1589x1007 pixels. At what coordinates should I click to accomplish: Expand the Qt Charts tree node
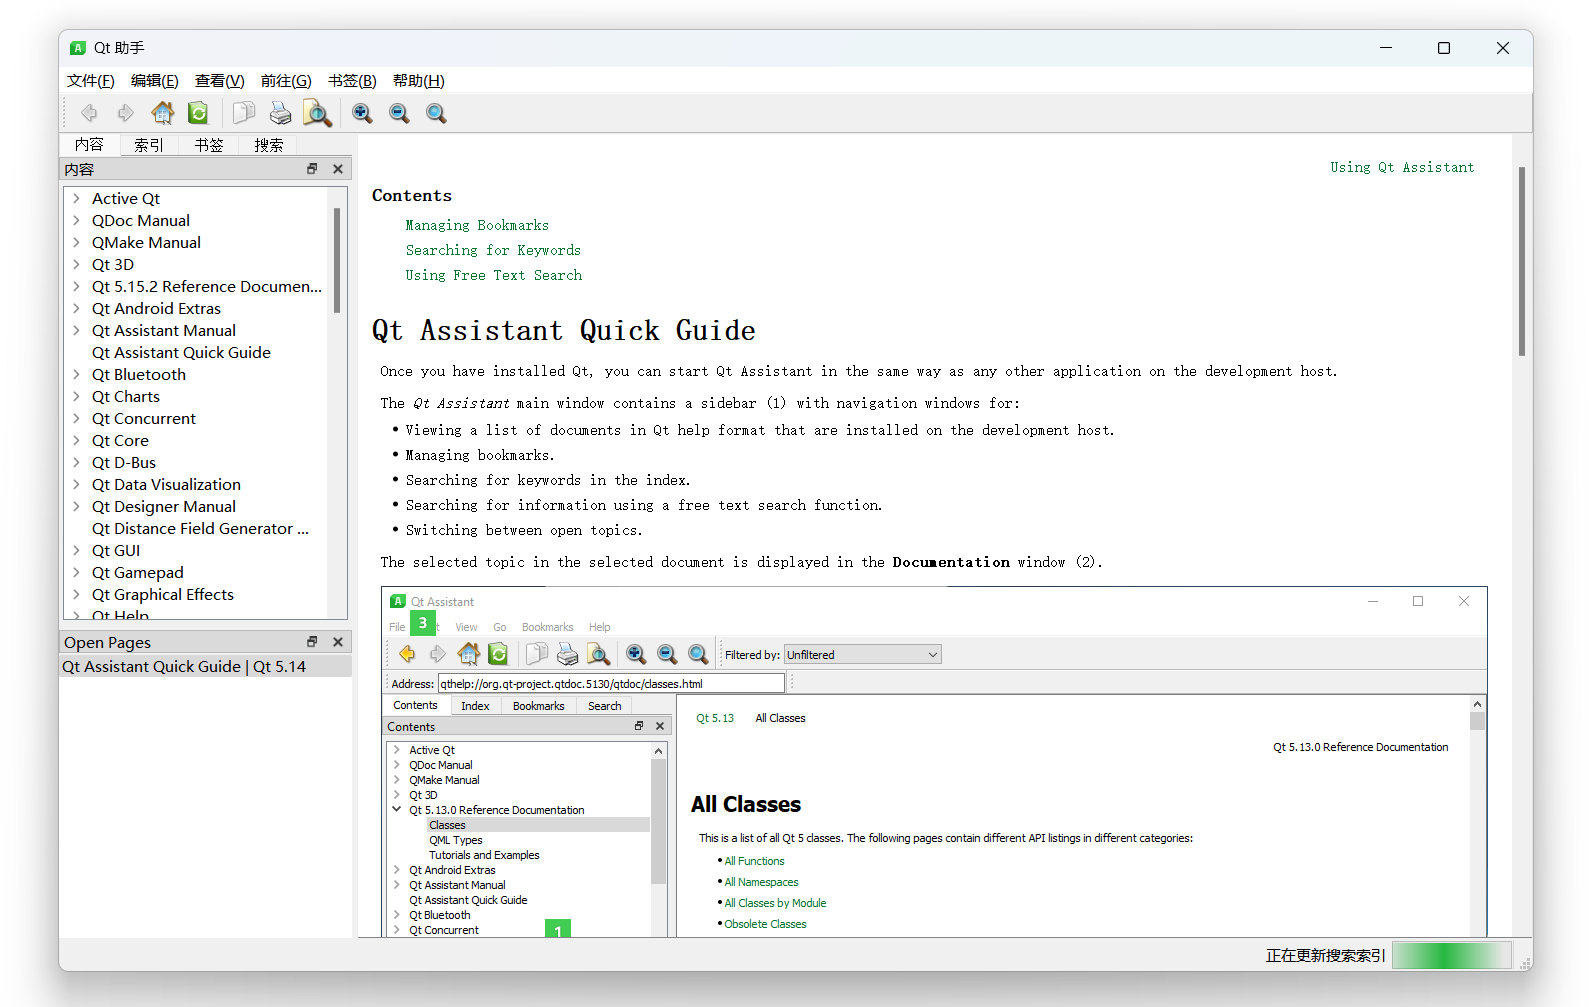coord(76,396)
